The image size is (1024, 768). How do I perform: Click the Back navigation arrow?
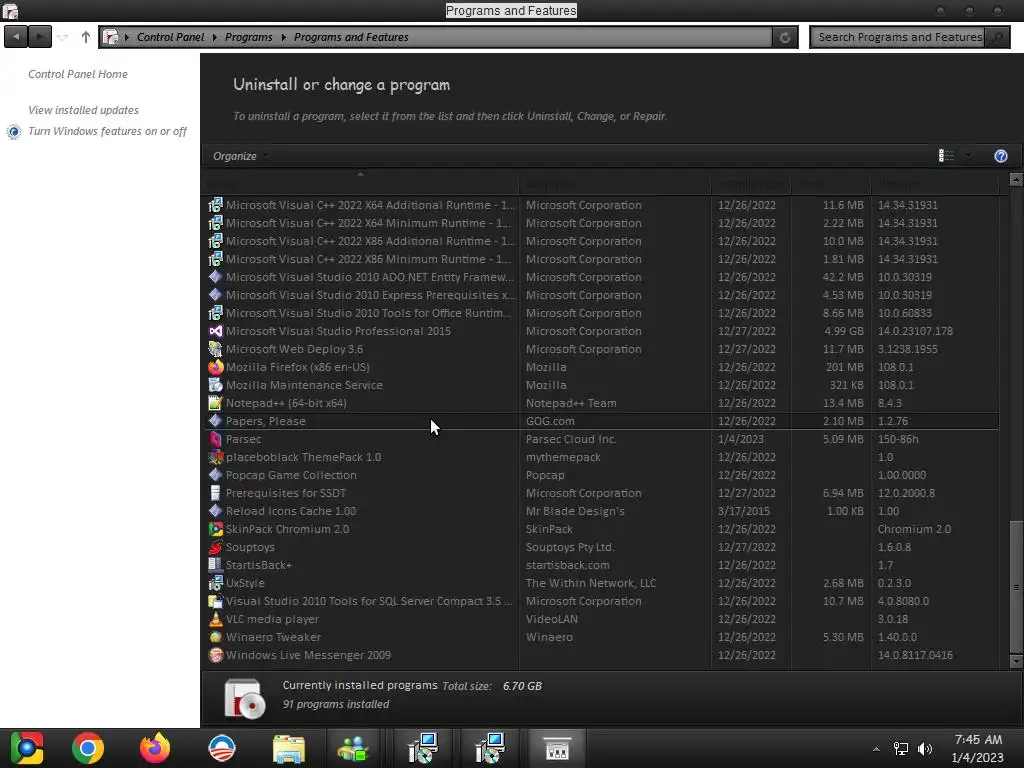[x=16, y=37]
